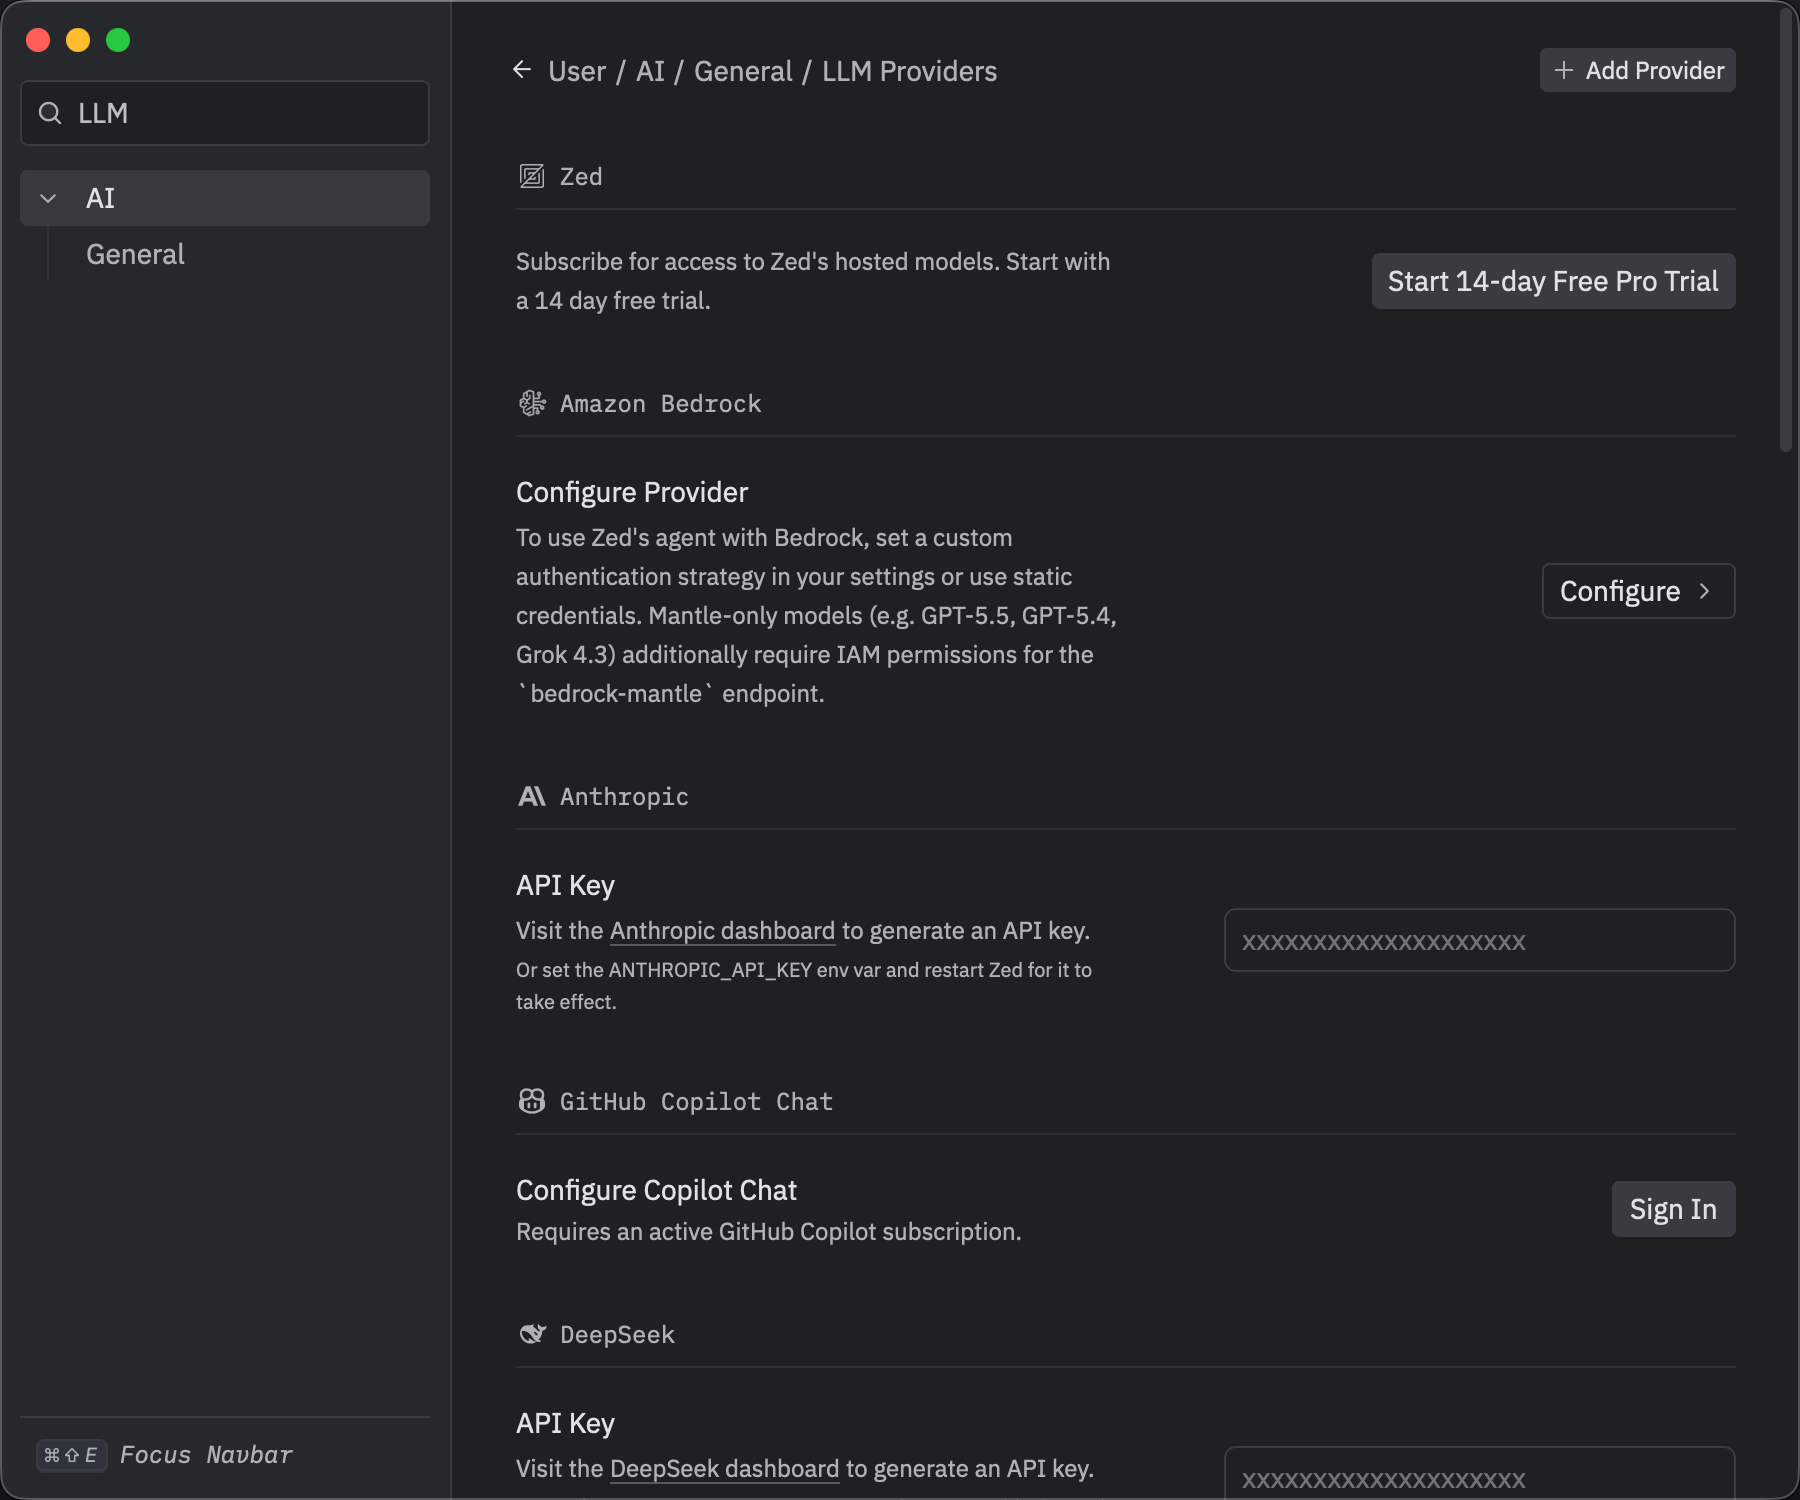Click the General breadcrumb segment

point(743,71)
